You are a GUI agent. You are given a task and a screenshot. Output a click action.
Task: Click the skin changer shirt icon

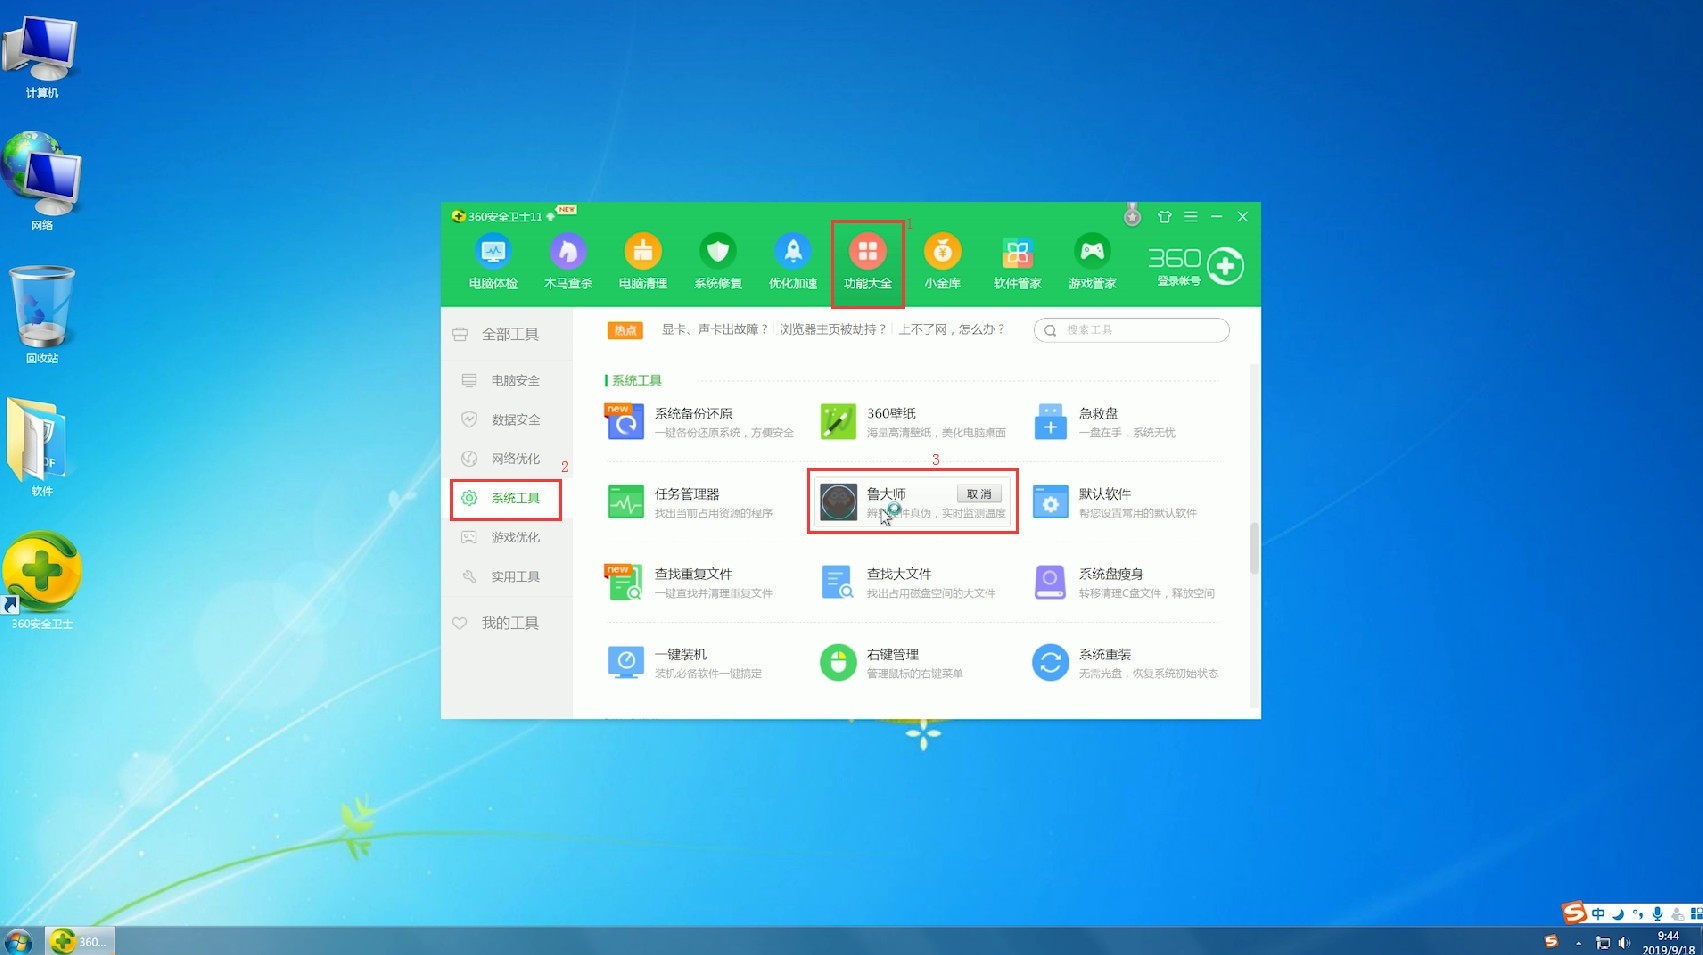pyautogui.click(x=1164, y=216)
